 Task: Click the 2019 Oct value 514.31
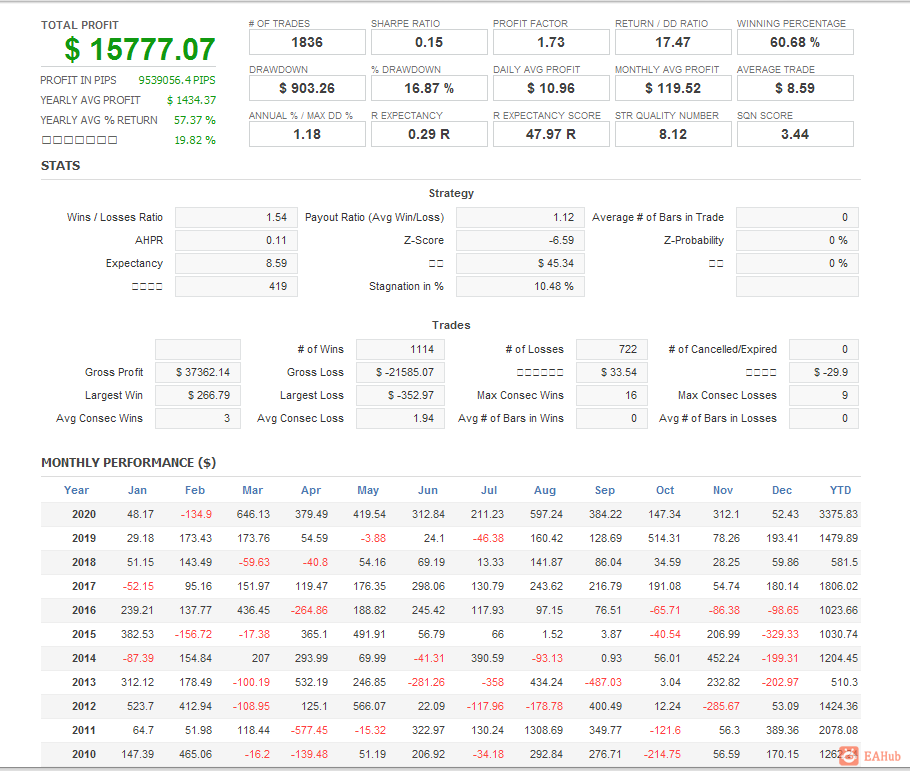point(665,538)
